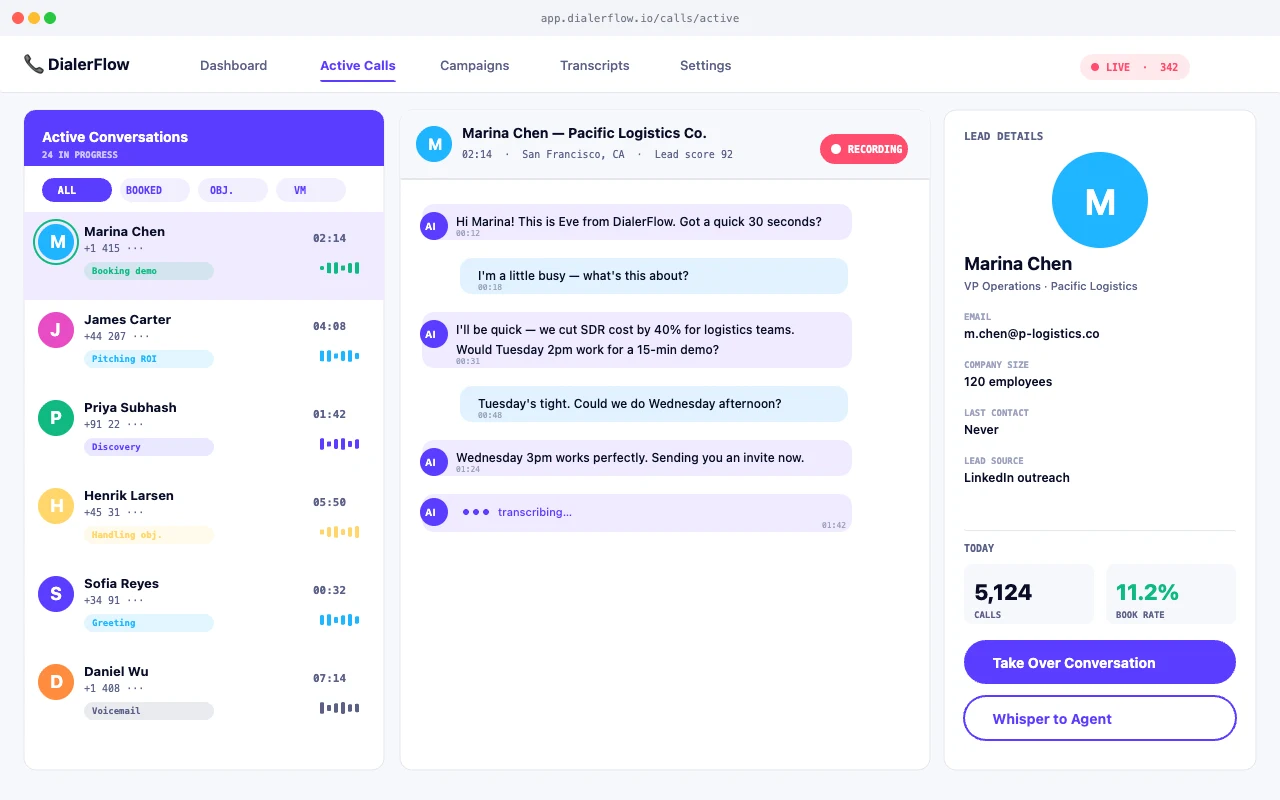Go to the Settings tab
Viewport: 1280px width, 800px height.
706,66
